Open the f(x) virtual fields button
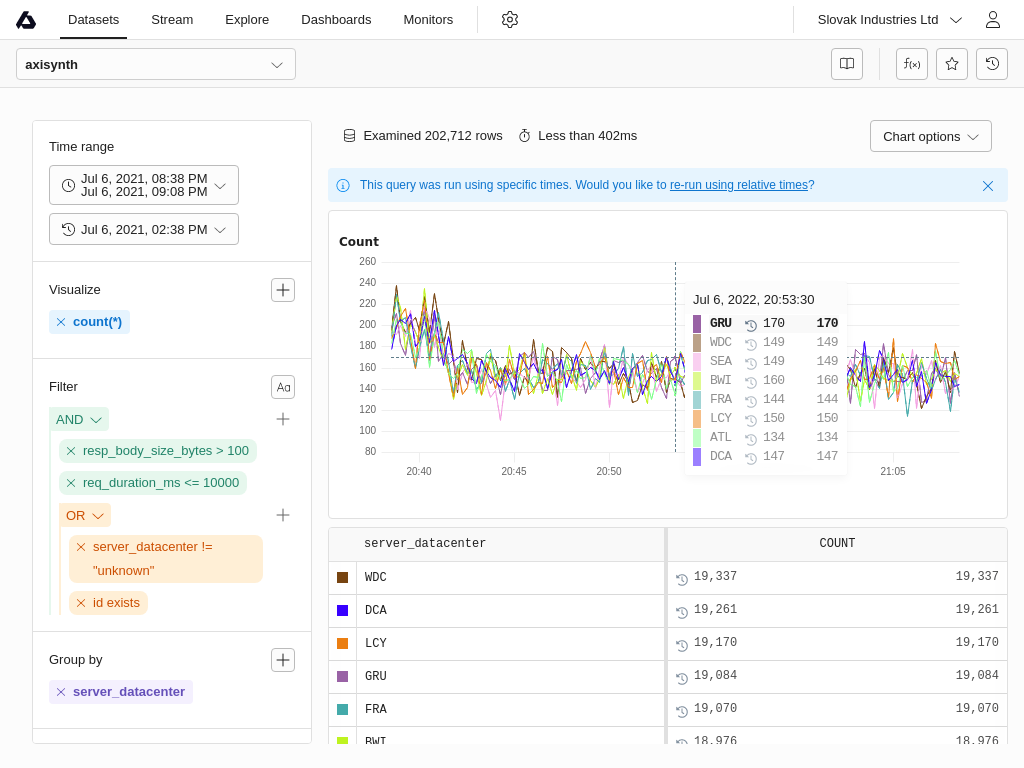 pos(911,64)
